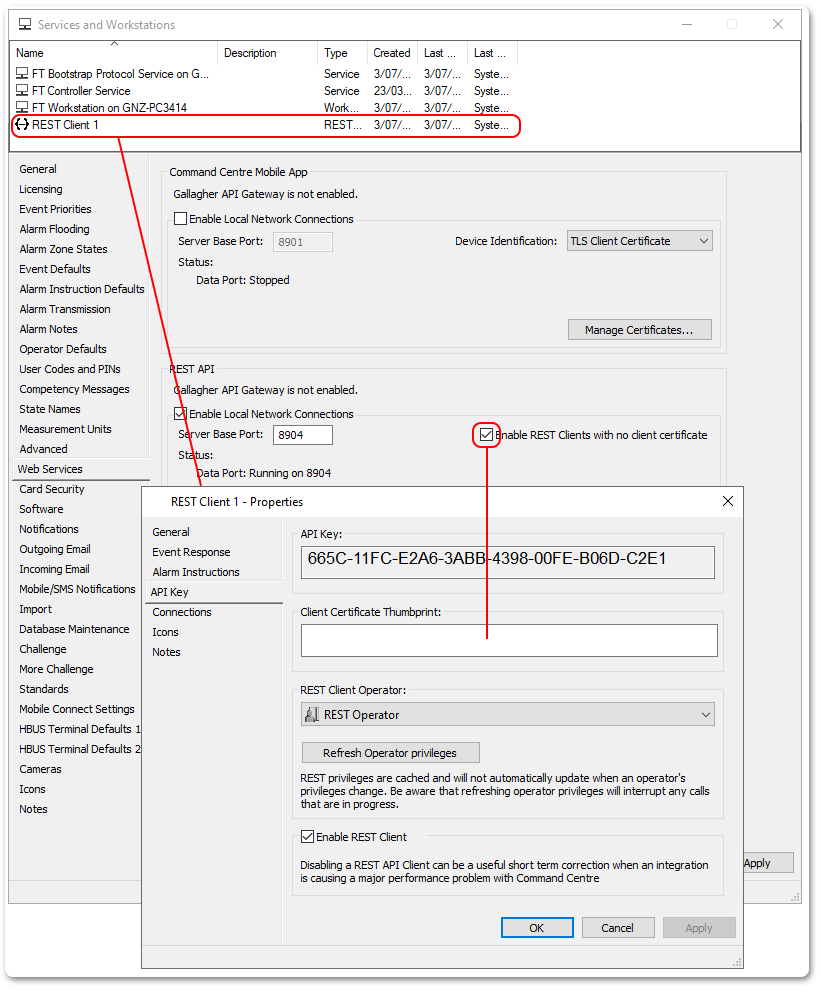
Task: Open General in the REST Client 1 Properties dialog
Action: coord(171,532)
